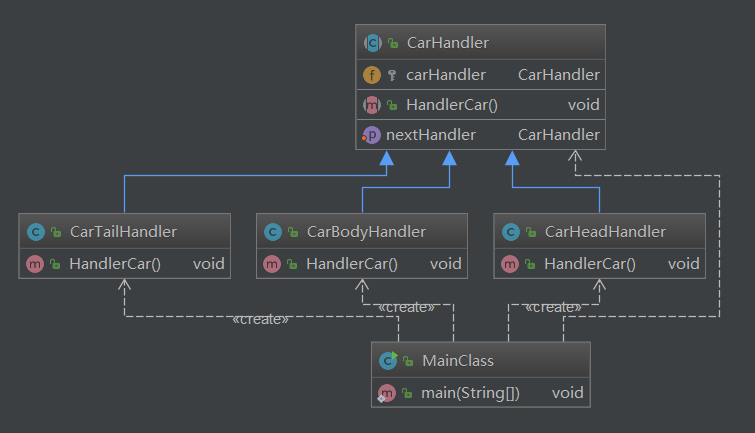This screenshot has width=755, height=433.
Task: Click the CarBodyHandler class icon
Action: click(272, 232)
